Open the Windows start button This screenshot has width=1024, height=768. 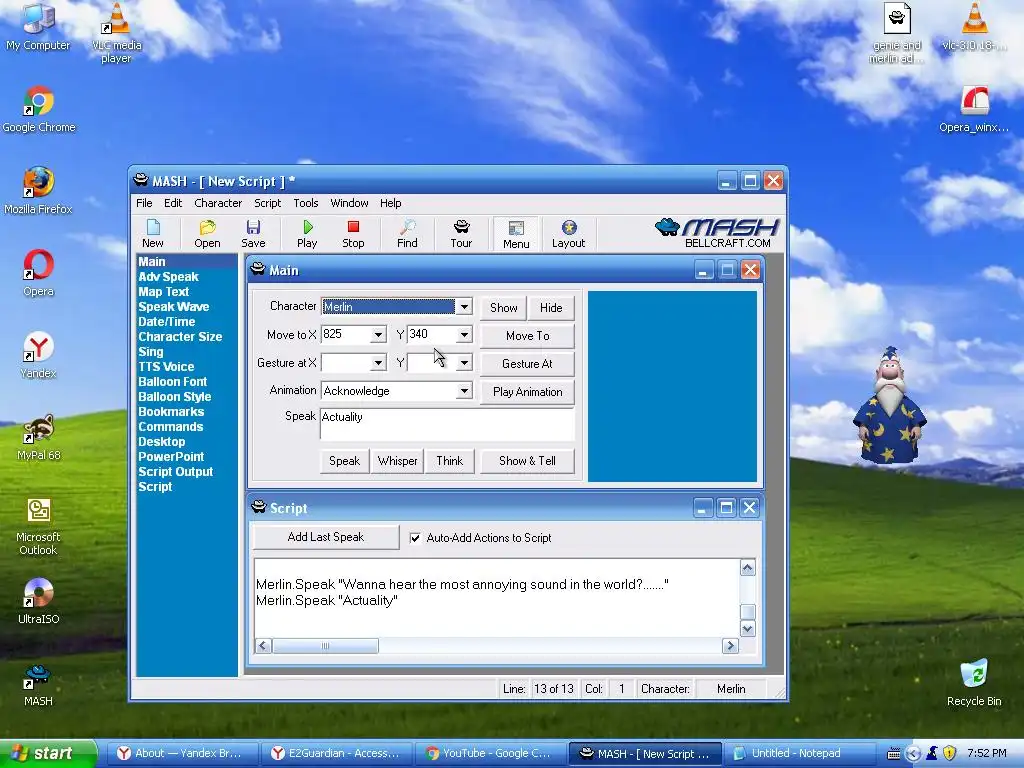[x=48, y=754]
